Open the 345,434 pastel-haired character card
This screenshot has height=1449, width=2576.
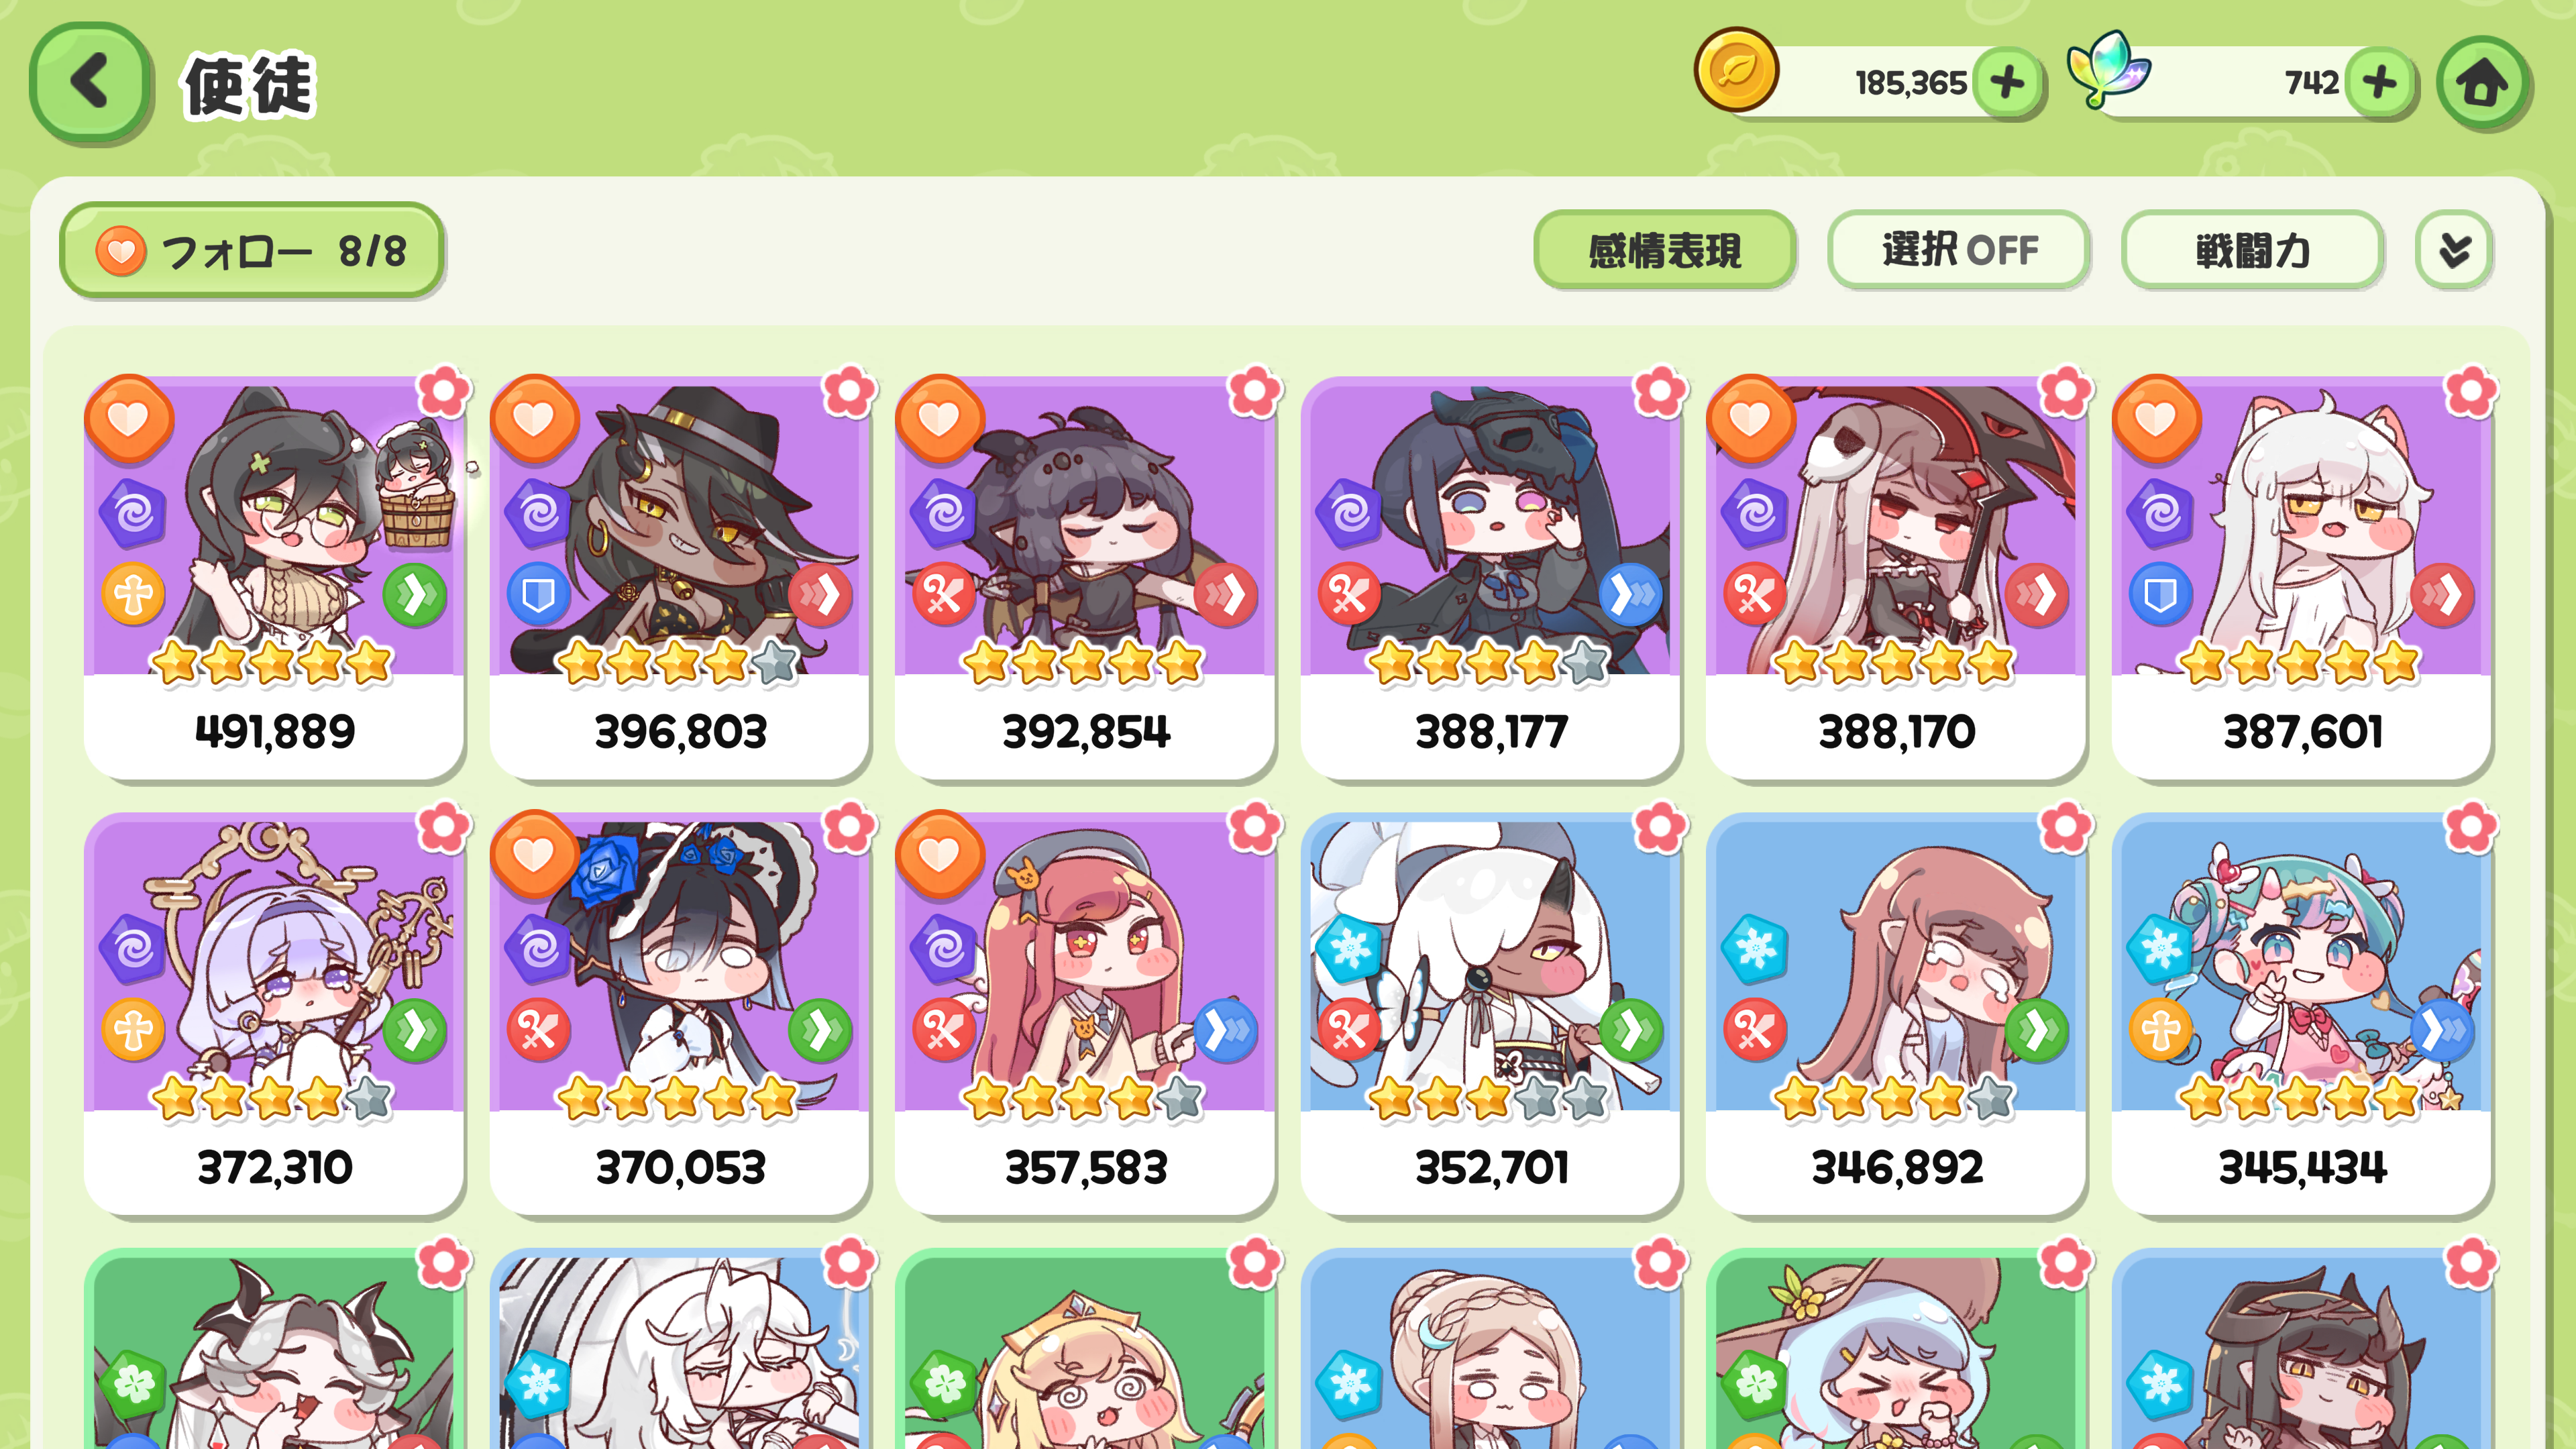(x=2301, y=1013)
